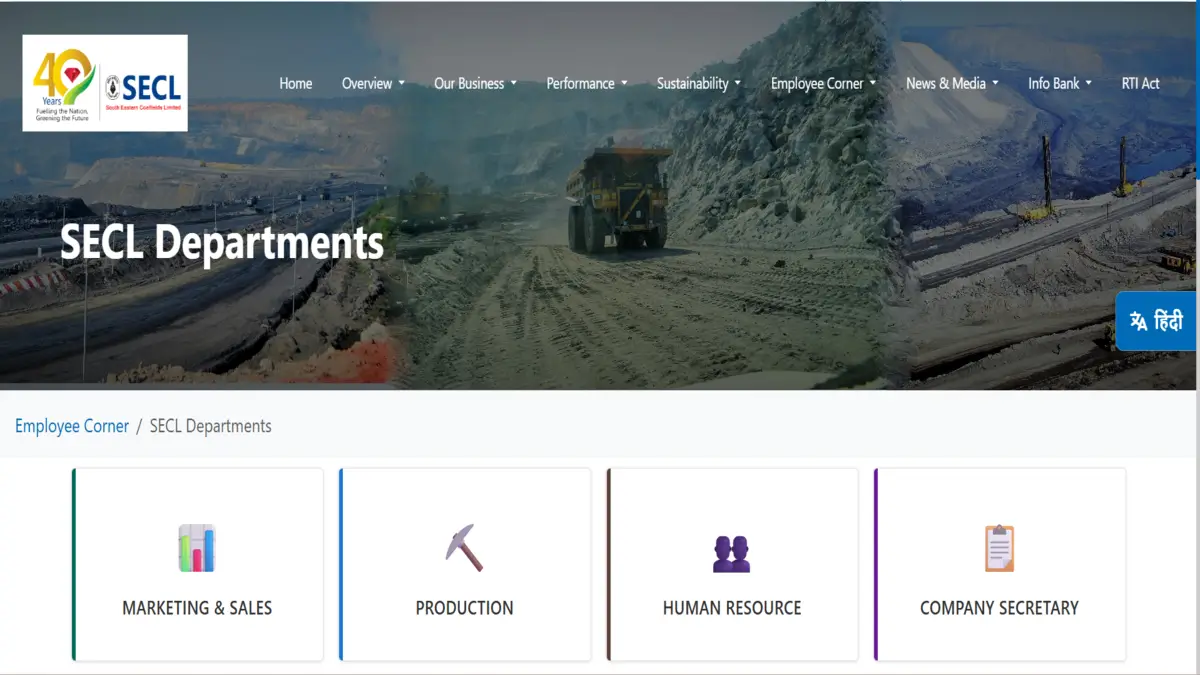1200x675 pixels.
Task: Go to the Home menu item
Action: coord(296,84)
